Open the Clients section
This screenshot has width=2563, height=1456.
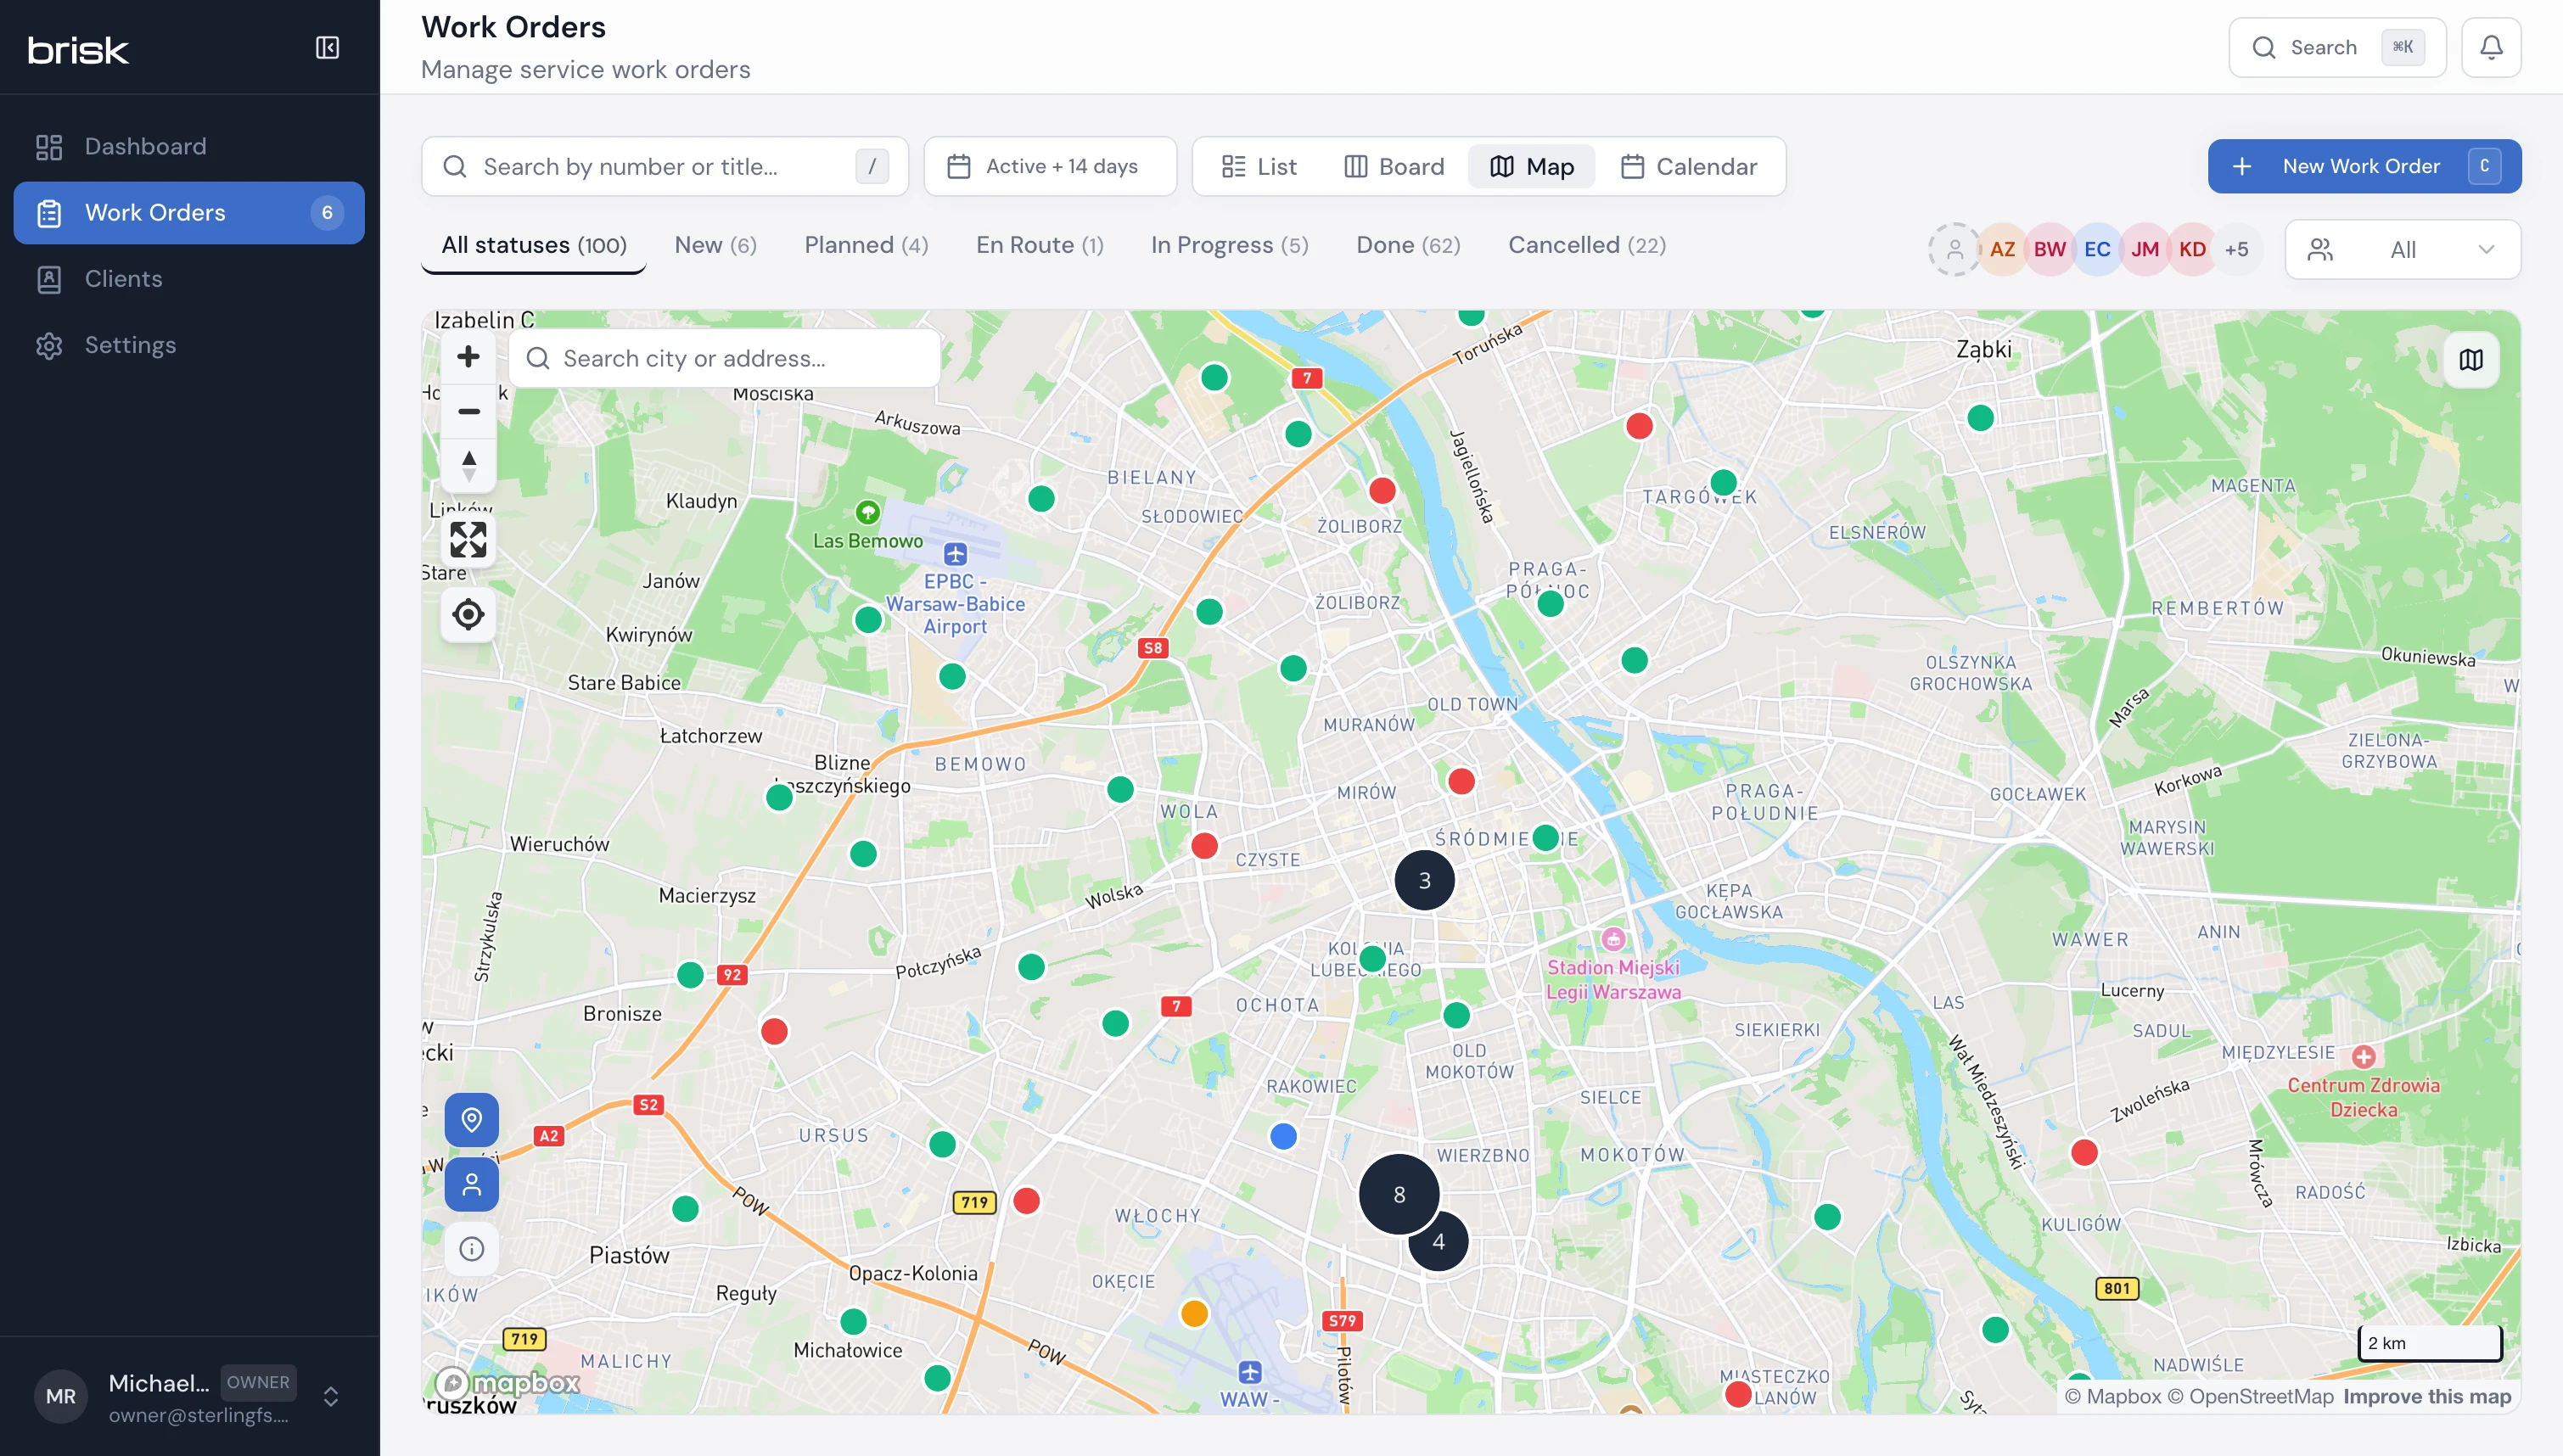(x=189, y=279)
